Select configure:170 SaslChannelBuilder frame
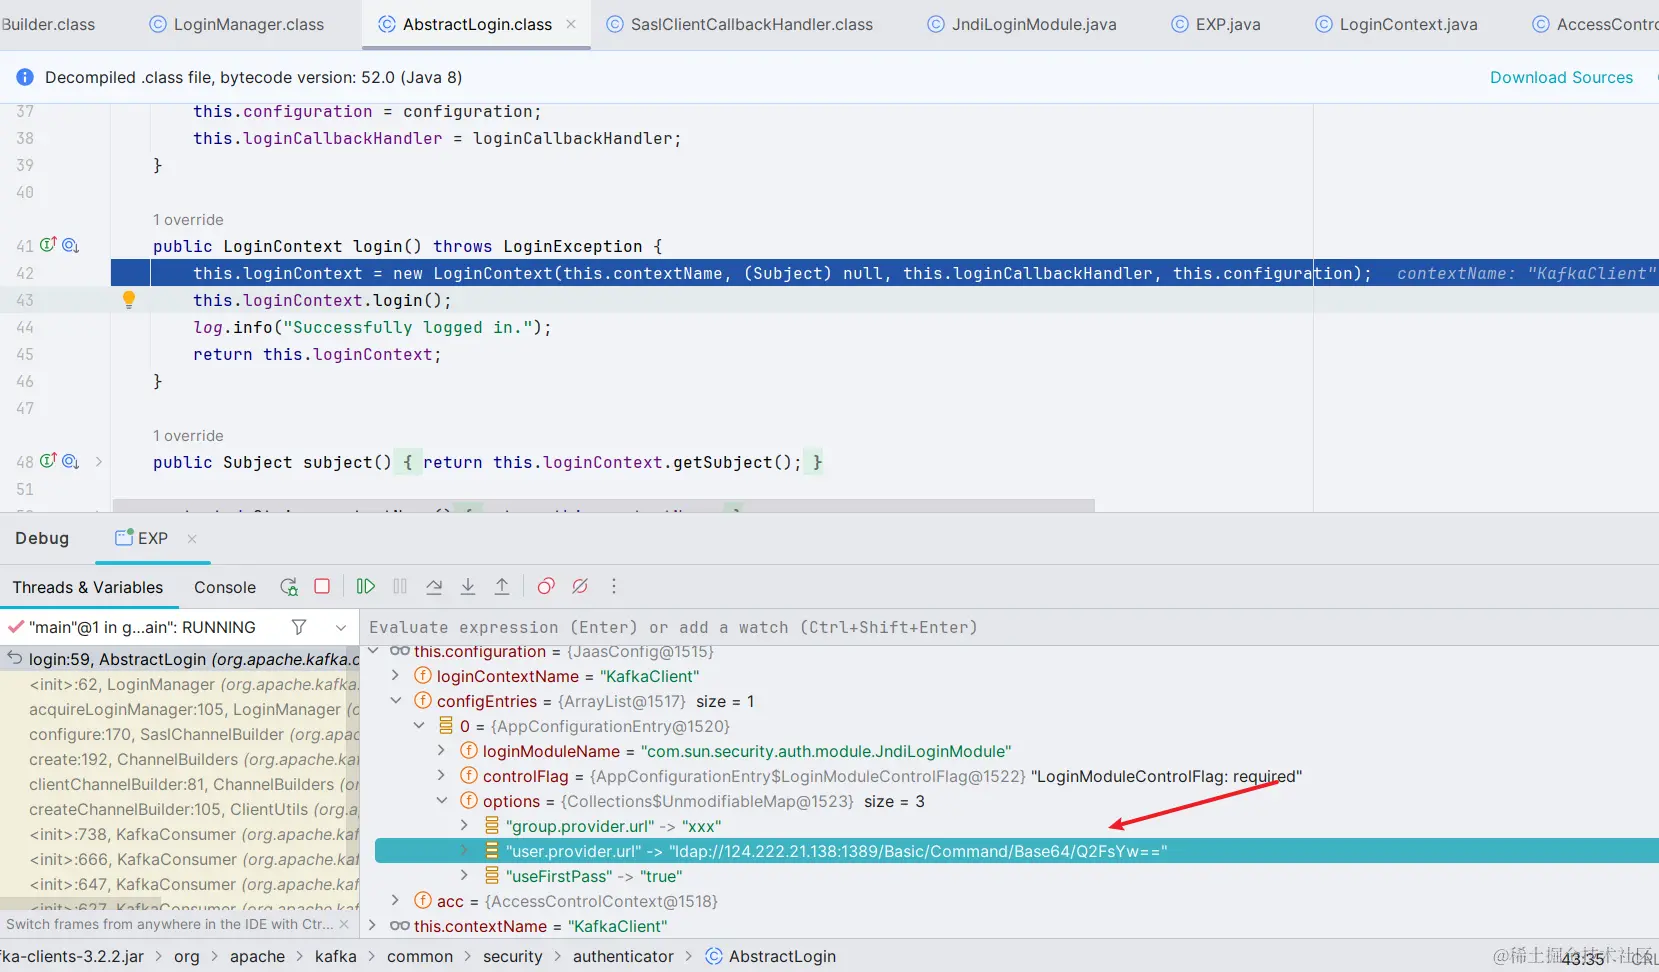1659x972 pixels. pyautogui.click(x=180, y=734)
